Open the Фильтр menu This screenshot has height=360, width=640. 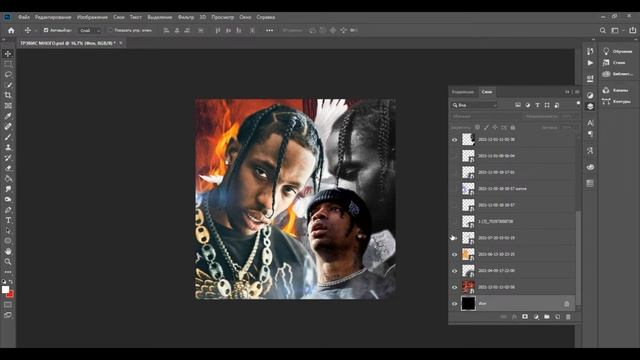pos(186,17)
